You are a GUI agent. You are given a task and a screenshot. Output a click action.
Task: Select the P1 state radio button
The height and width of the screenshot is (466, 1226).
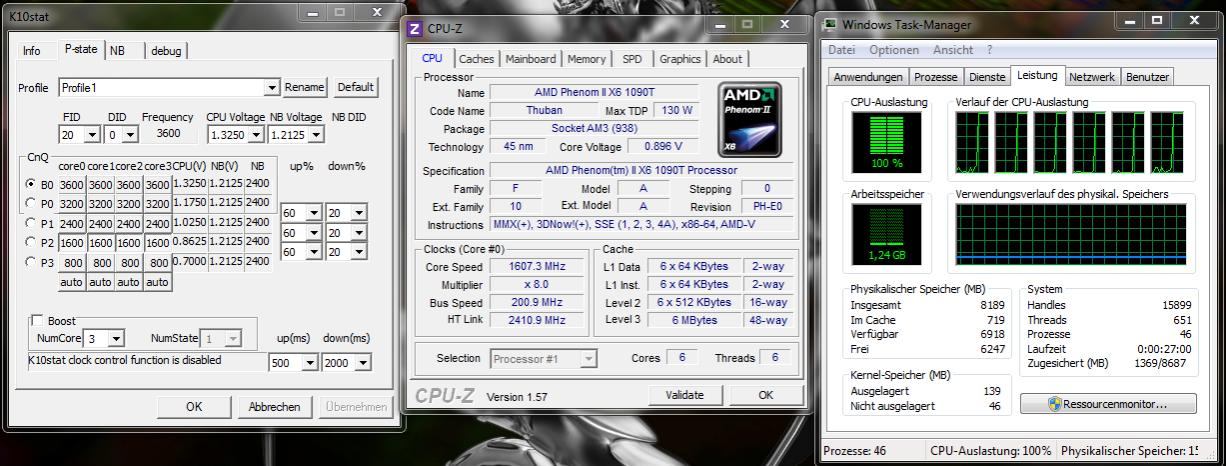pos(31,223)
